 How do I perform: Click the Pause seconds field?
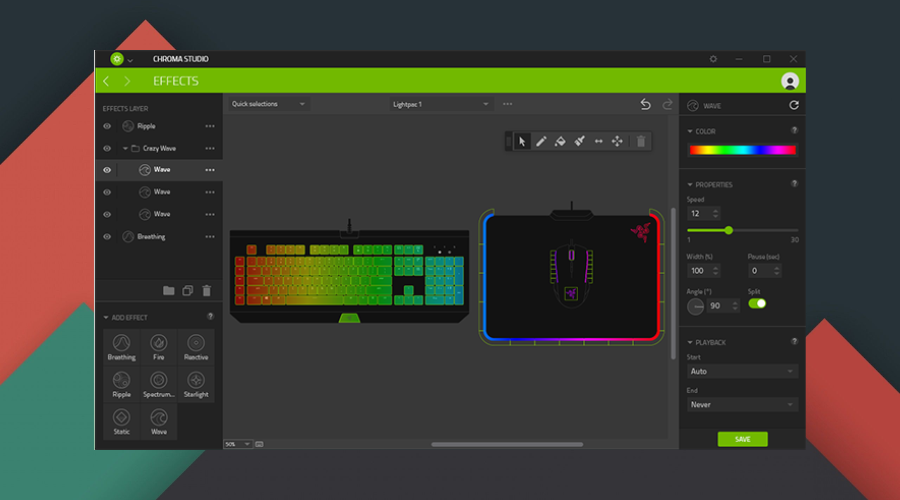tap(765, 270)
